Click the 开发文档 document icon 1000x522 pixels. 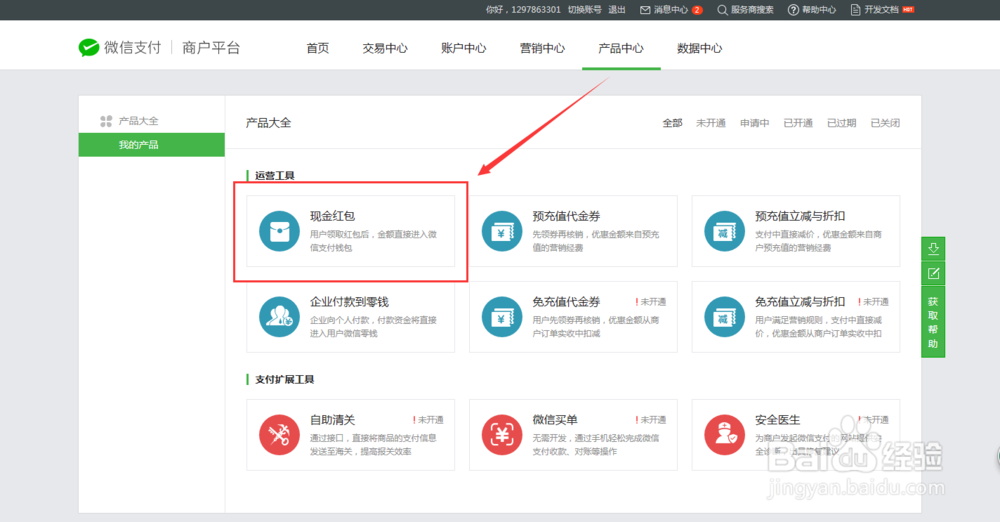856,10
